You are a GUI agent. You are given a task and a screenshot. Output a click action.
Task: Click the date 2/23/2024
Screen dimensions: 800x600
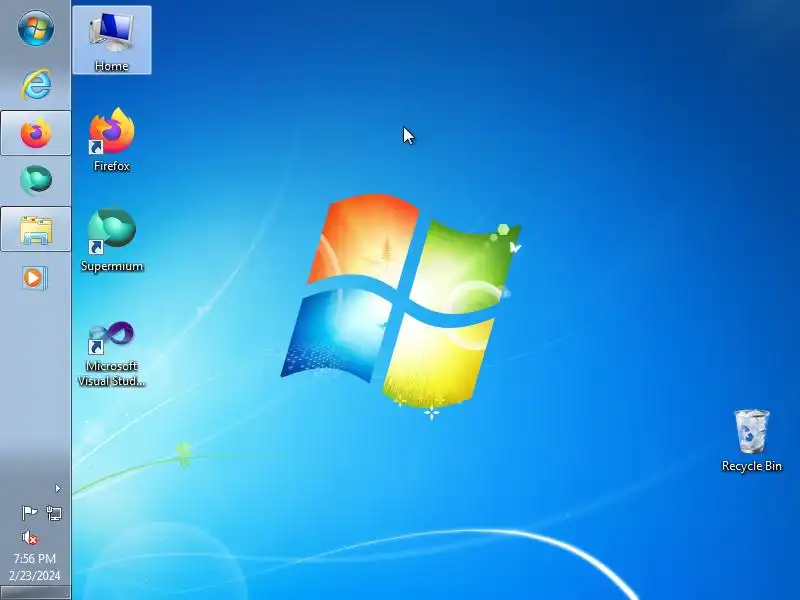(35, 576)
